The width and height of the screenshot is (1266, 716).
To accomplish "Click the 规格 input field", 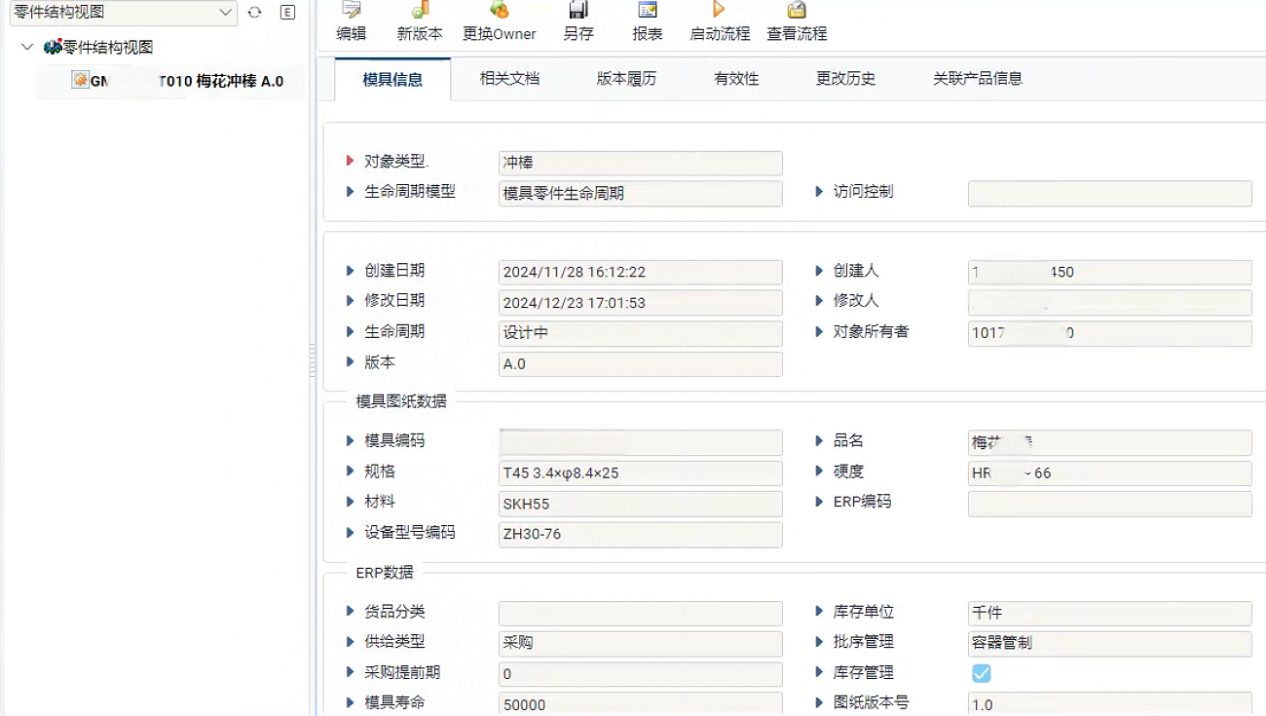I will 640,473.
